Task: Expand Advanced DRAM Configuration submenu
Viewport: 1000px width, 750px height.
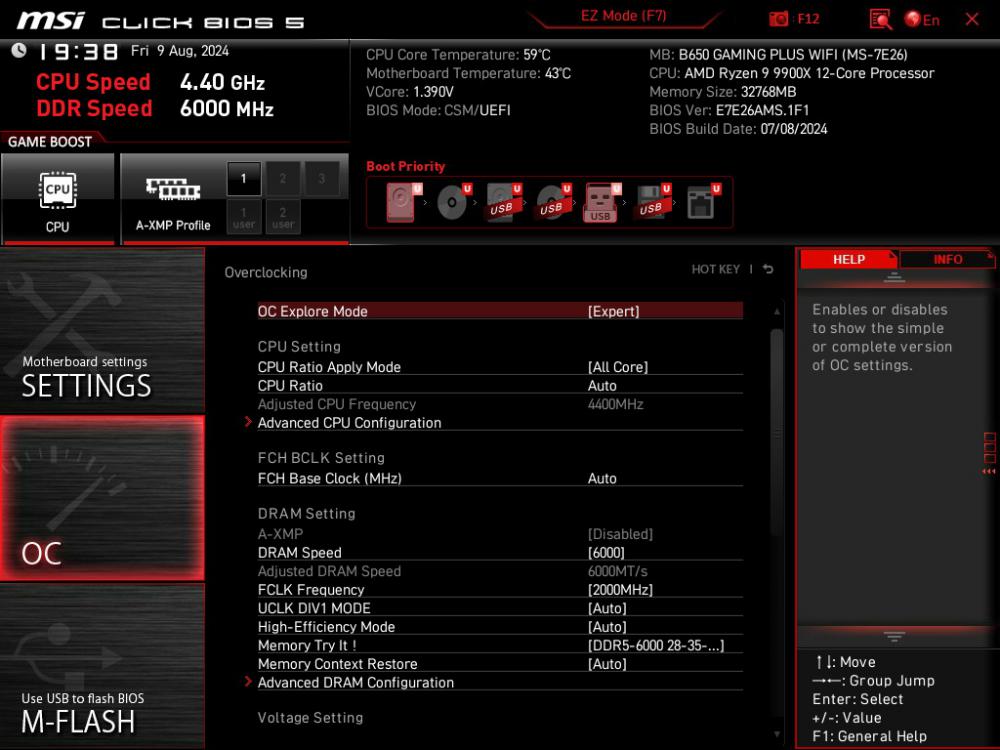Action: [500, 682]
